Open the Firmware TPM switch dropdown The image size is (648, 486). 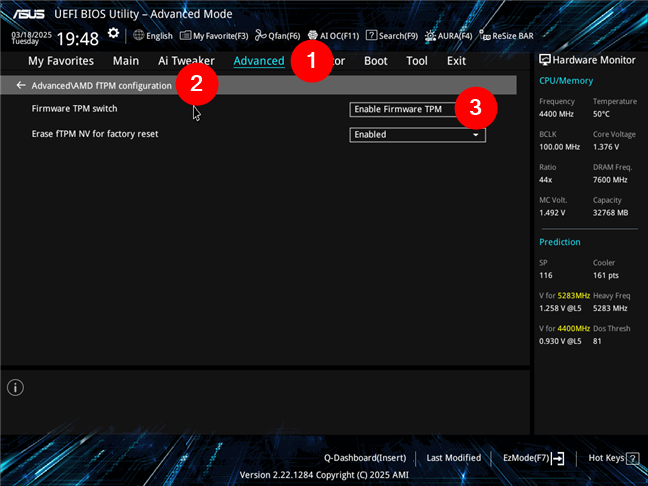pos(417,110)
